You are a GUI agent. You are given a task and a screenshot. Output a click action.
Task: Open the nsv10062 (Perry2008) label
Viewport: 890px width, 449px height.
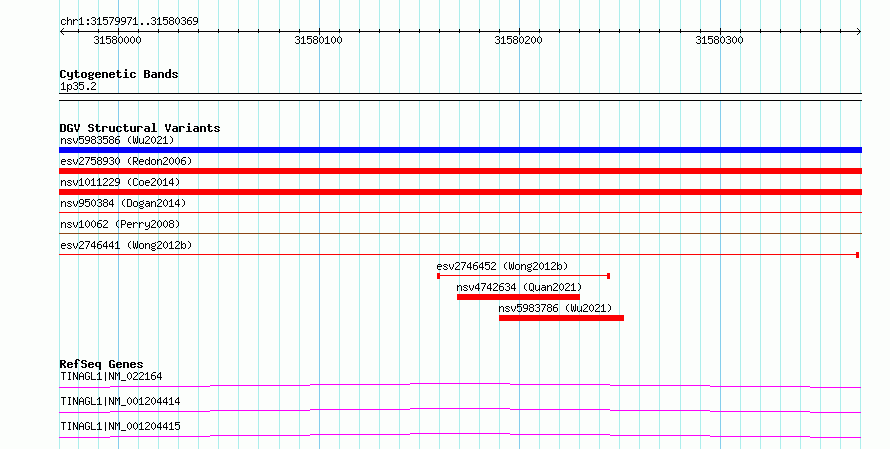point(120,224)
